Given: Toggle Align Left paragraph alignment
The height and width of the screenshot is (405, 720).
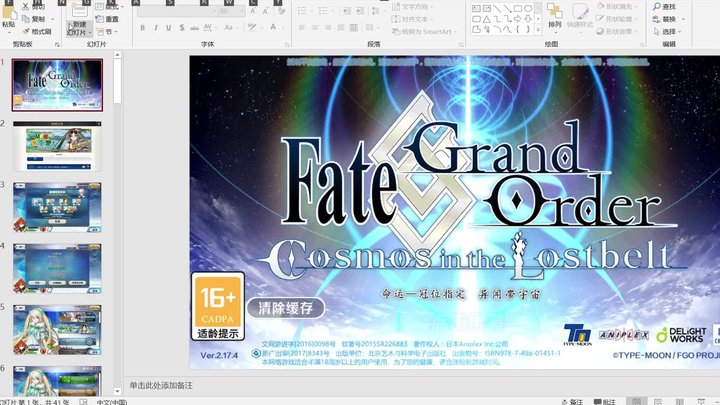Looking at the screenshot, I should (302, 28).
